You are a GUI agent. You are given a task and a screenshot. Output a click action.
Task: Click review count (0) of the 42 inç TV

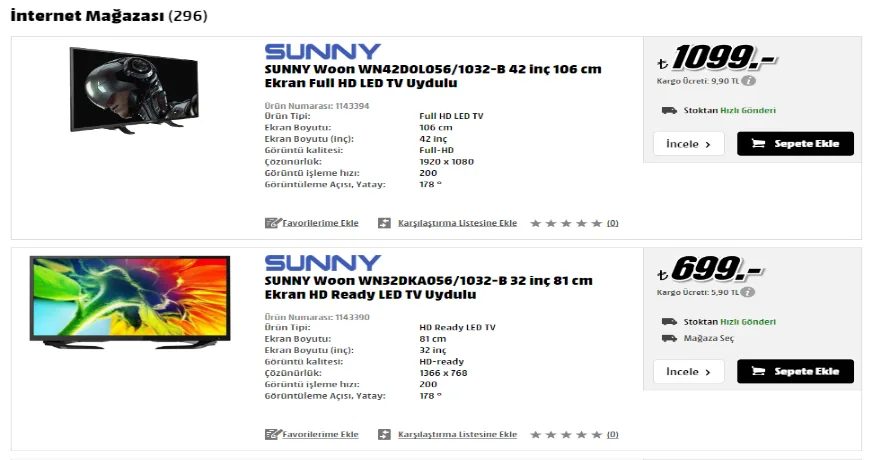612,223
